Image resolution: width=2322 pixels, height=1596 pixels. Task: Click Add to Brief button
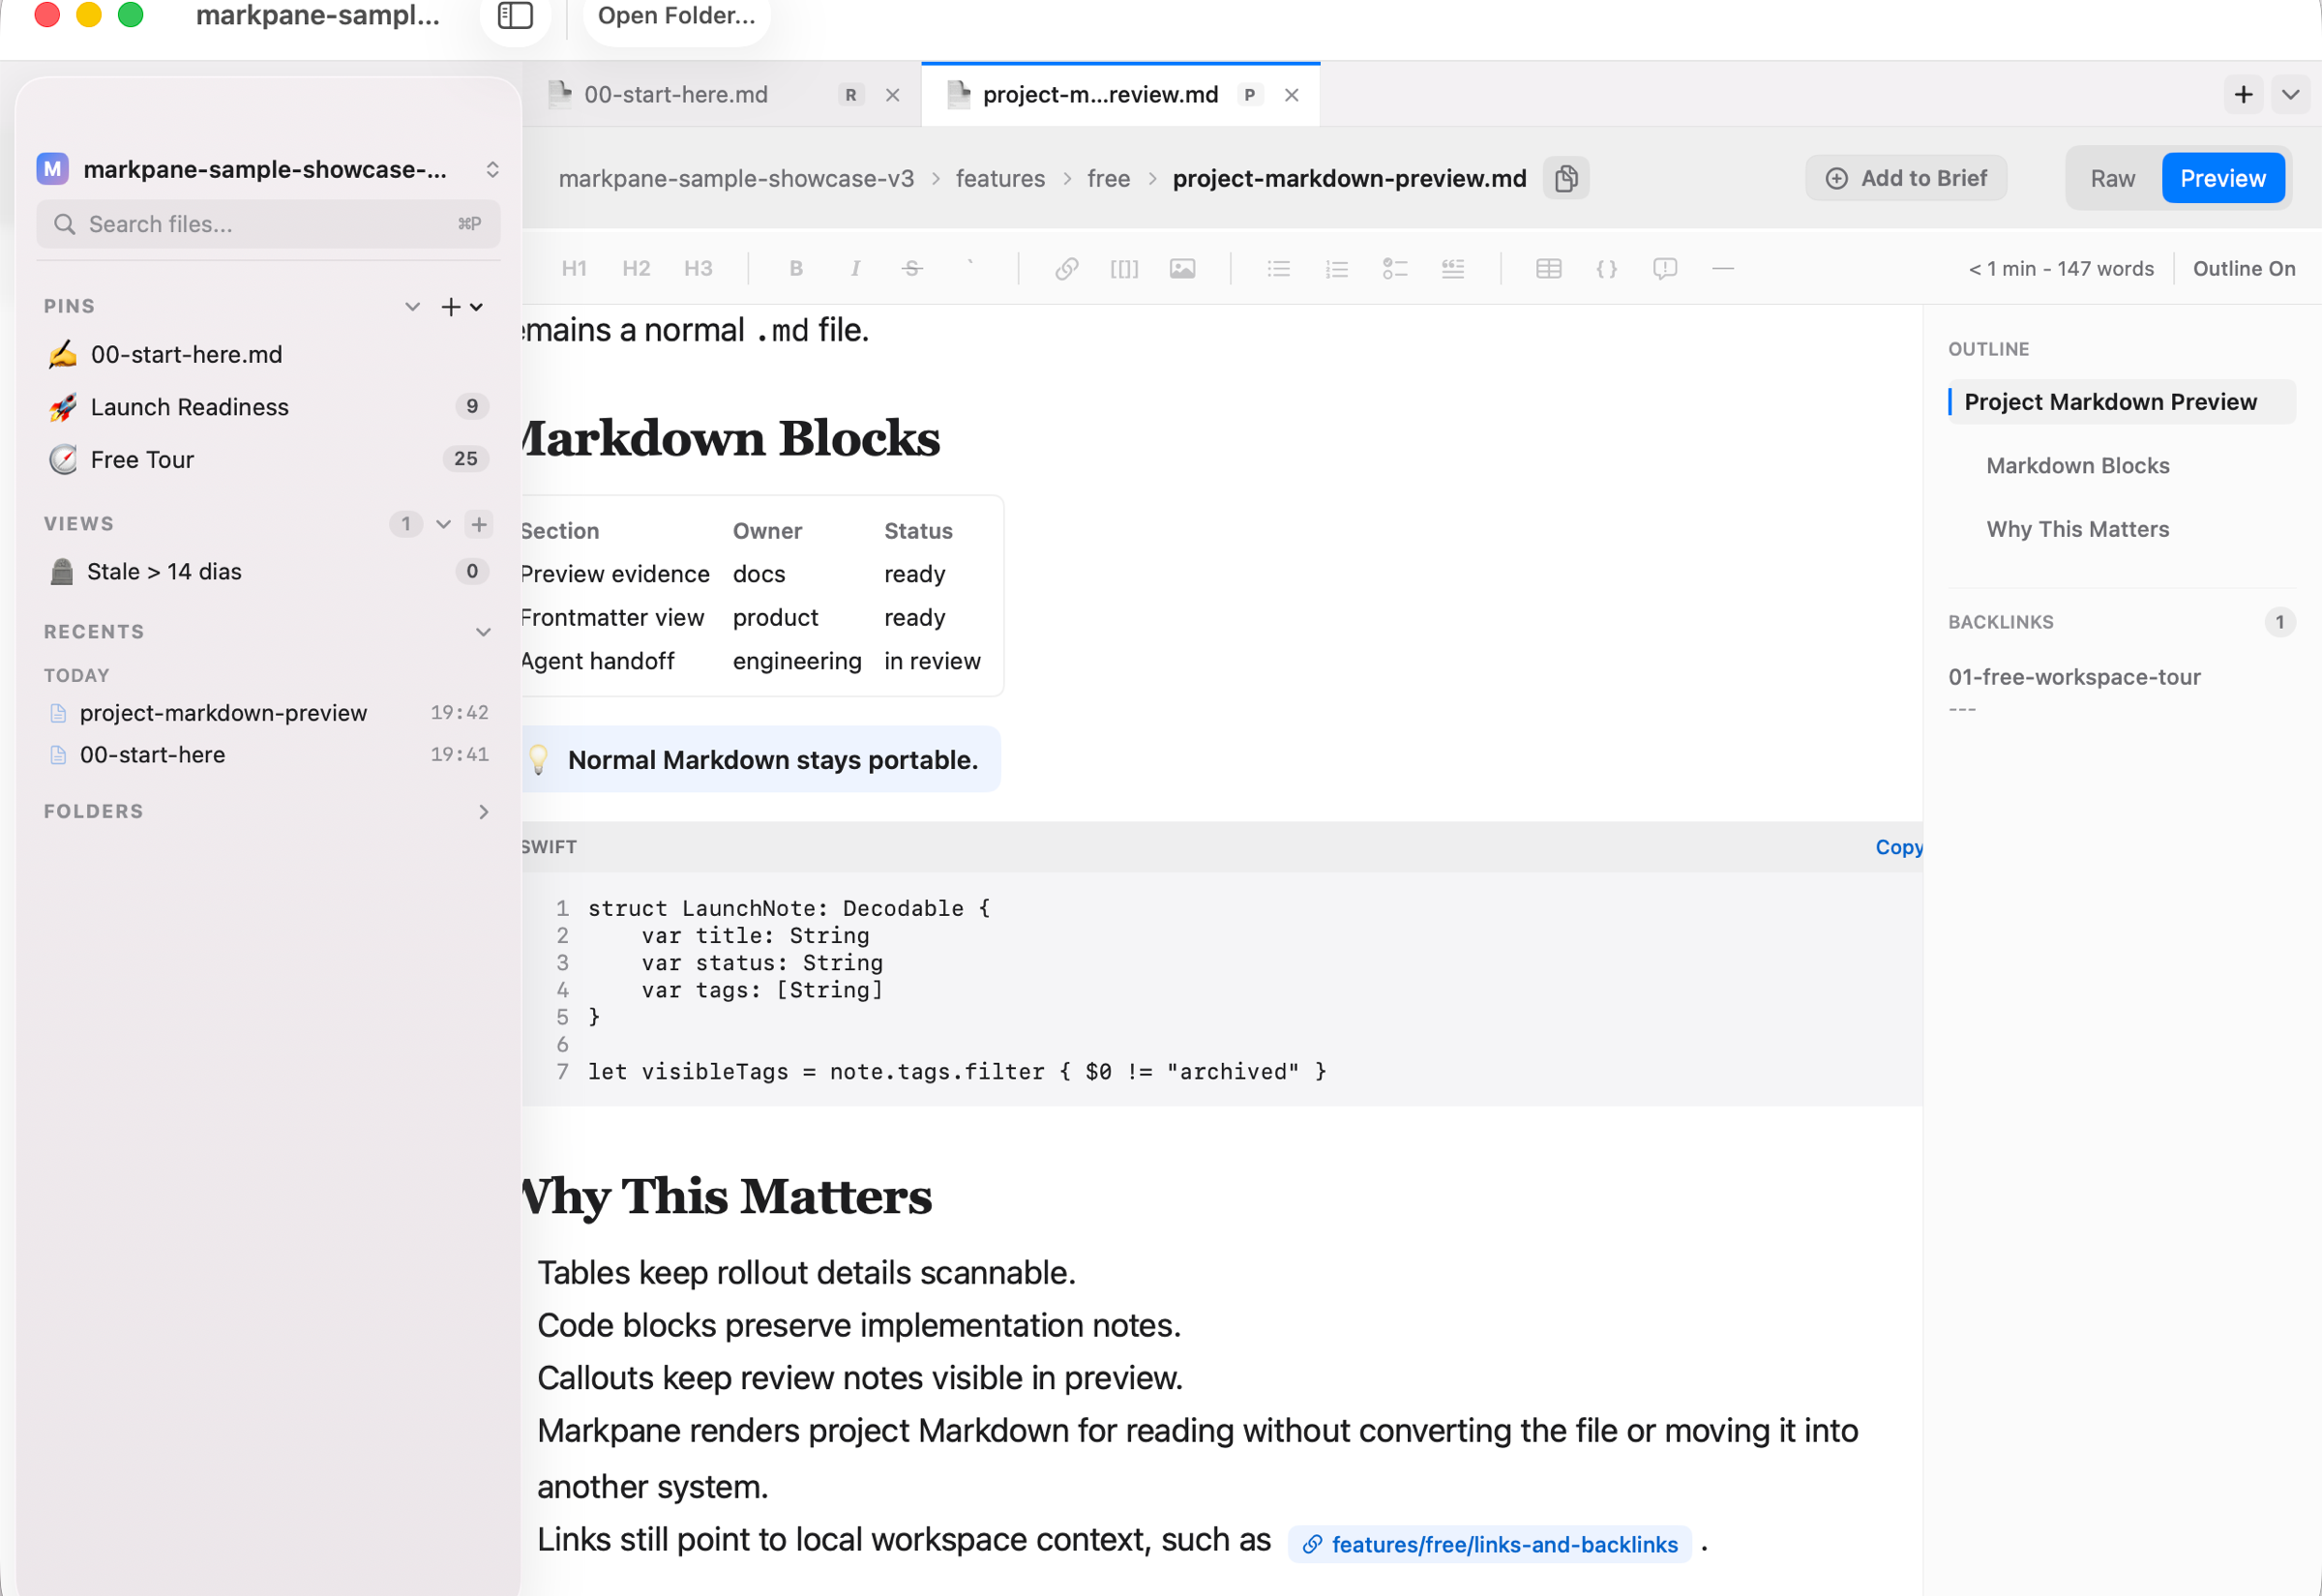pos(1905,178)
